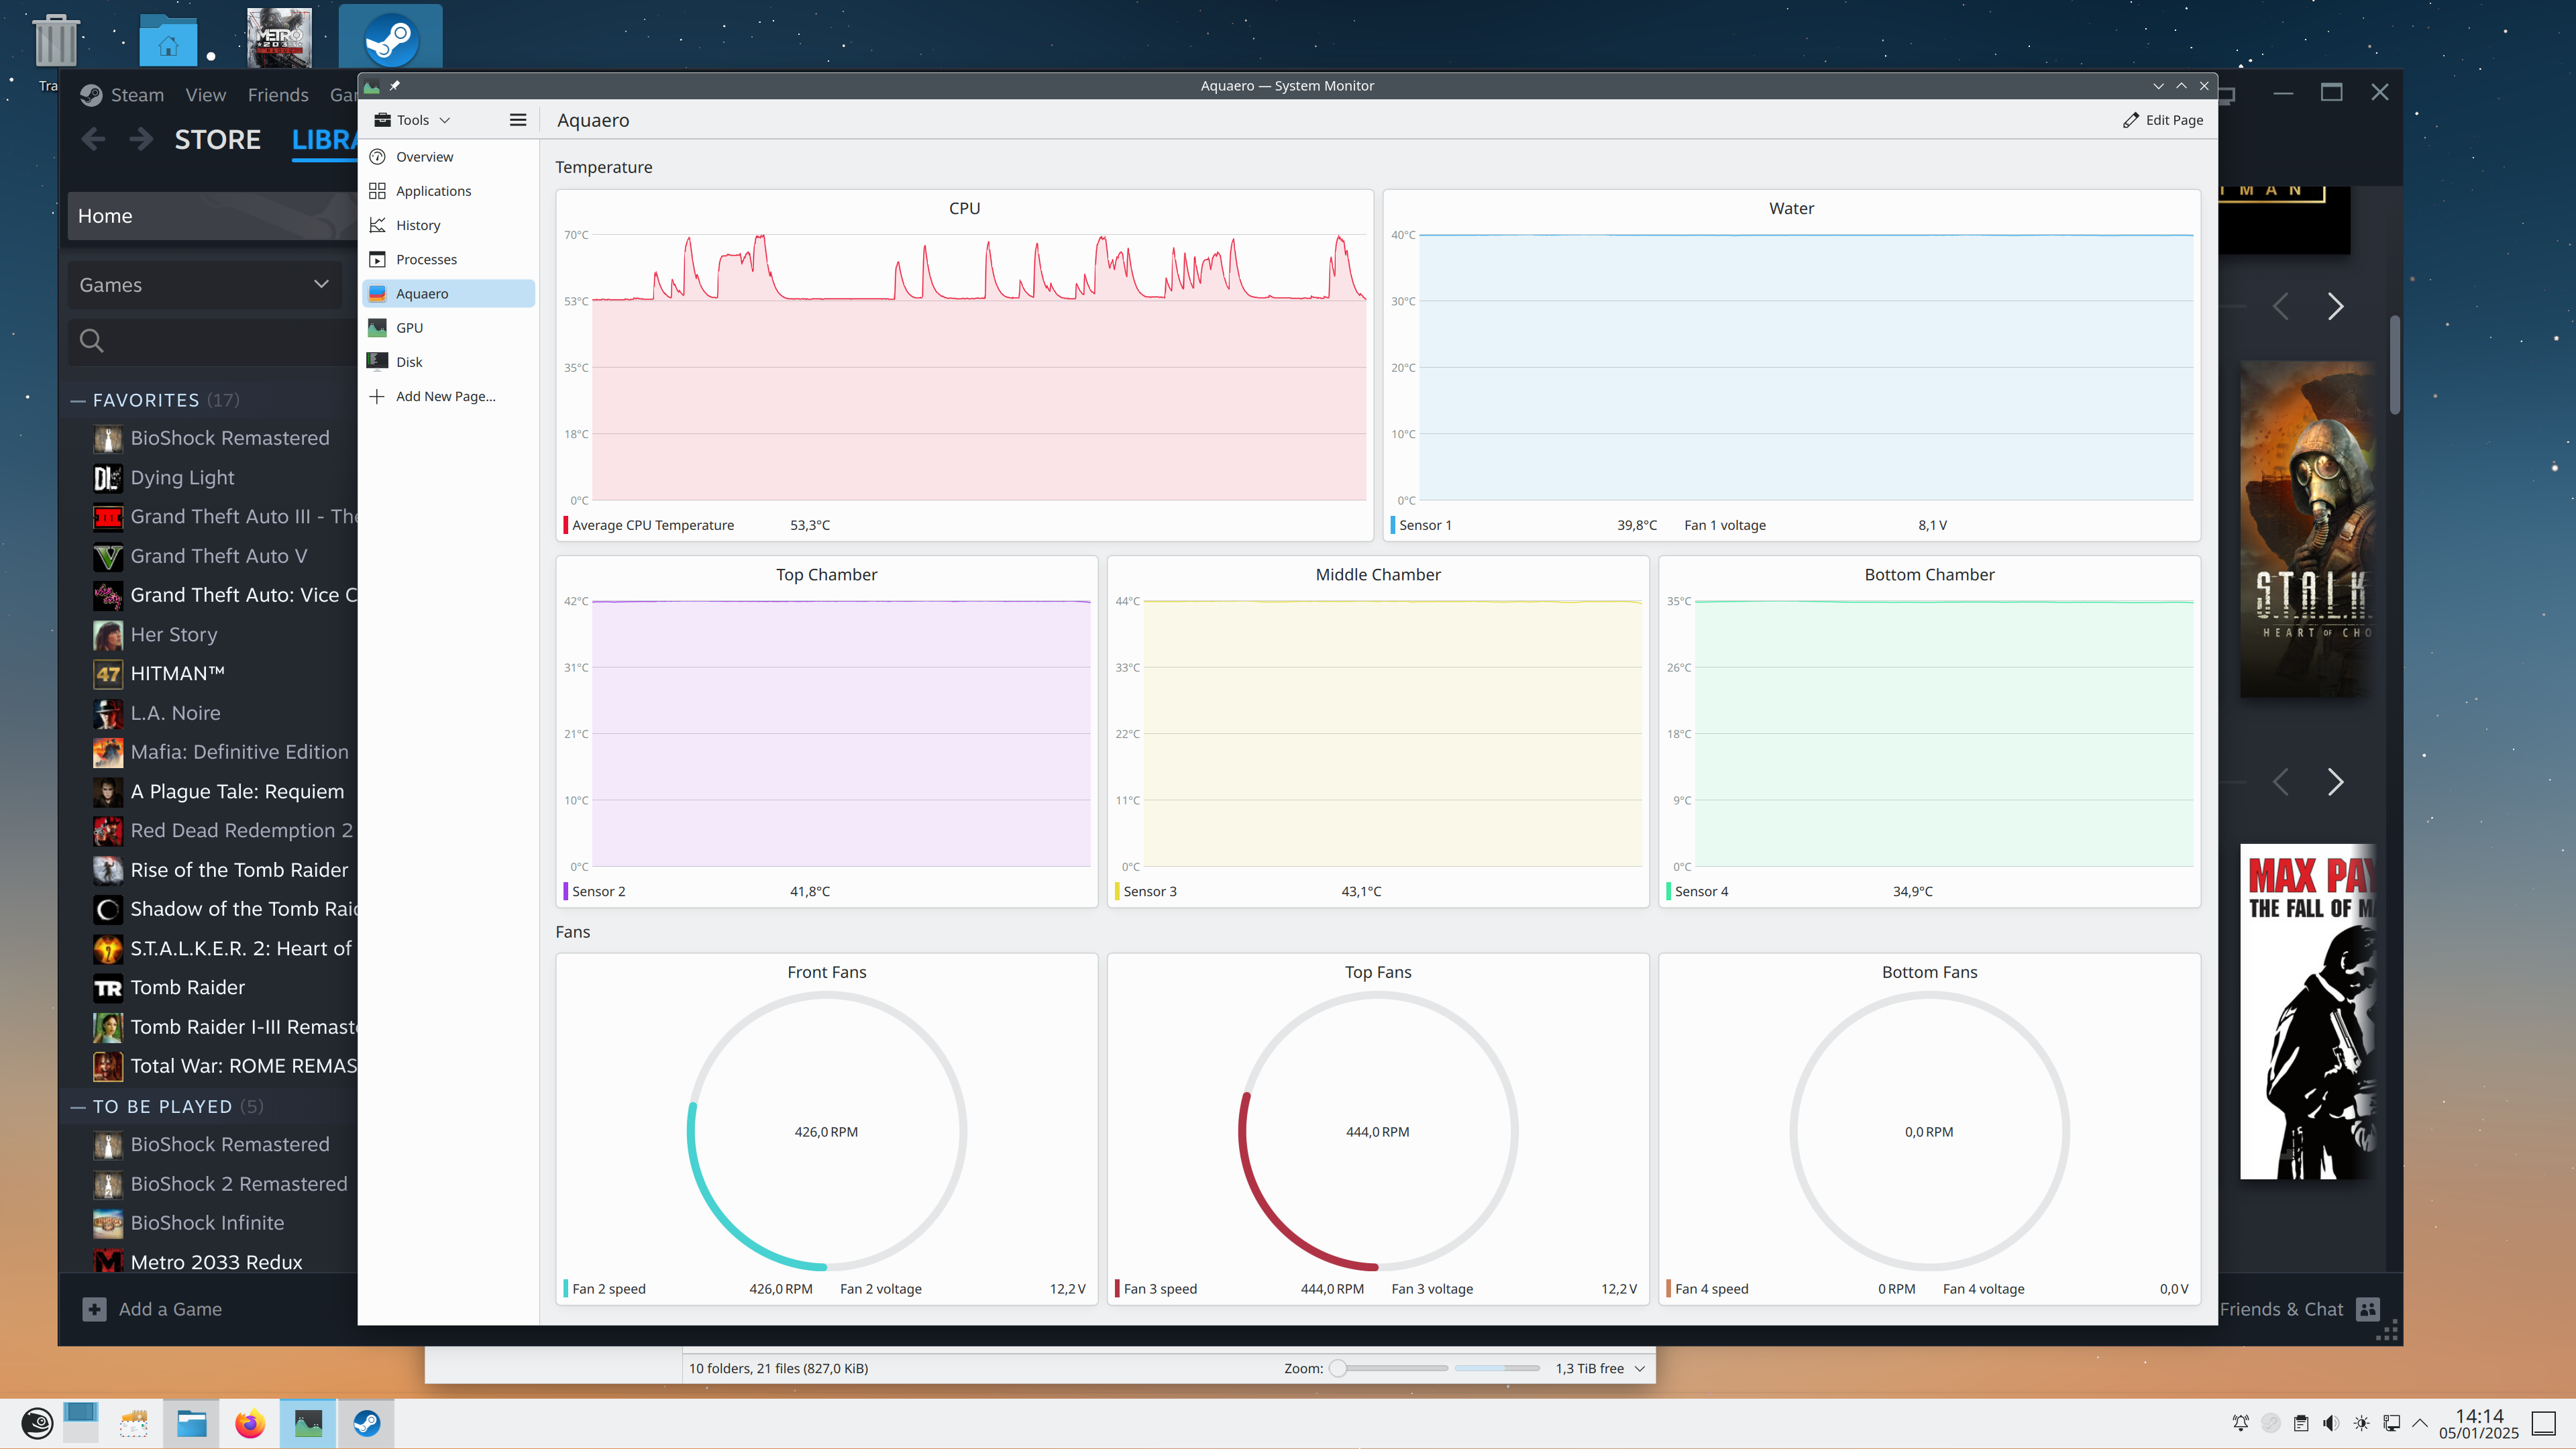Viewport: 2576px width, 1449px height.
Task: Open the History page
Action: pos(417,225)
